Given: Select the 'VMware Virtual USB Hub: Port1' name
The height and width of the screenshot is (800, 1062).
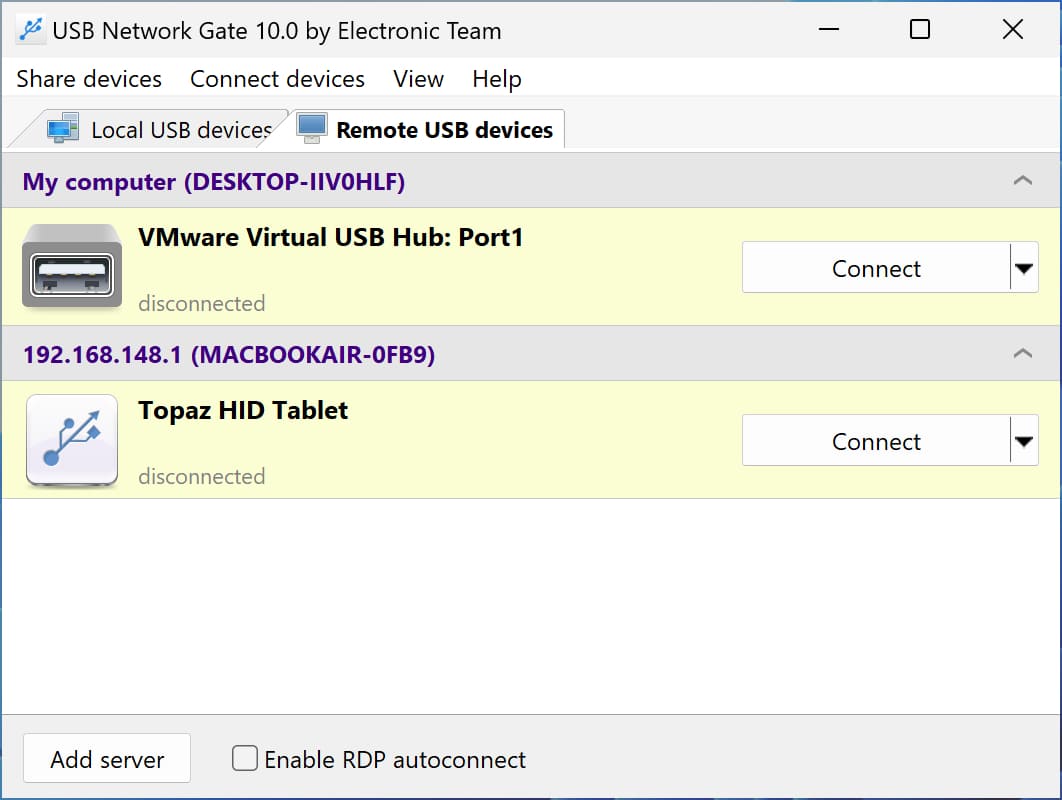Looking at the screenshot, I should pyautogui.click(x=331, y=238).
